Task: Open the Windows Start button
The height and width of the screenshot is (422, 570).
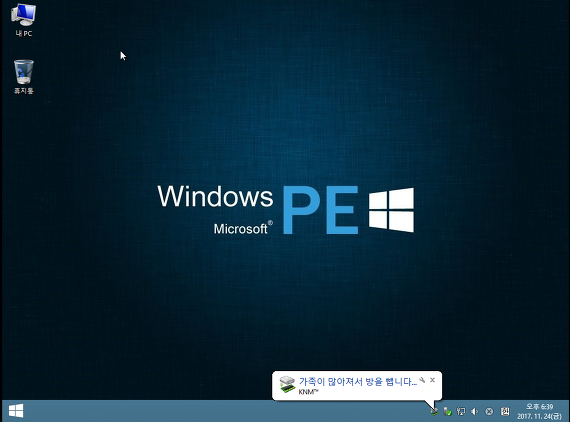Action: click(x=16, y=411)
